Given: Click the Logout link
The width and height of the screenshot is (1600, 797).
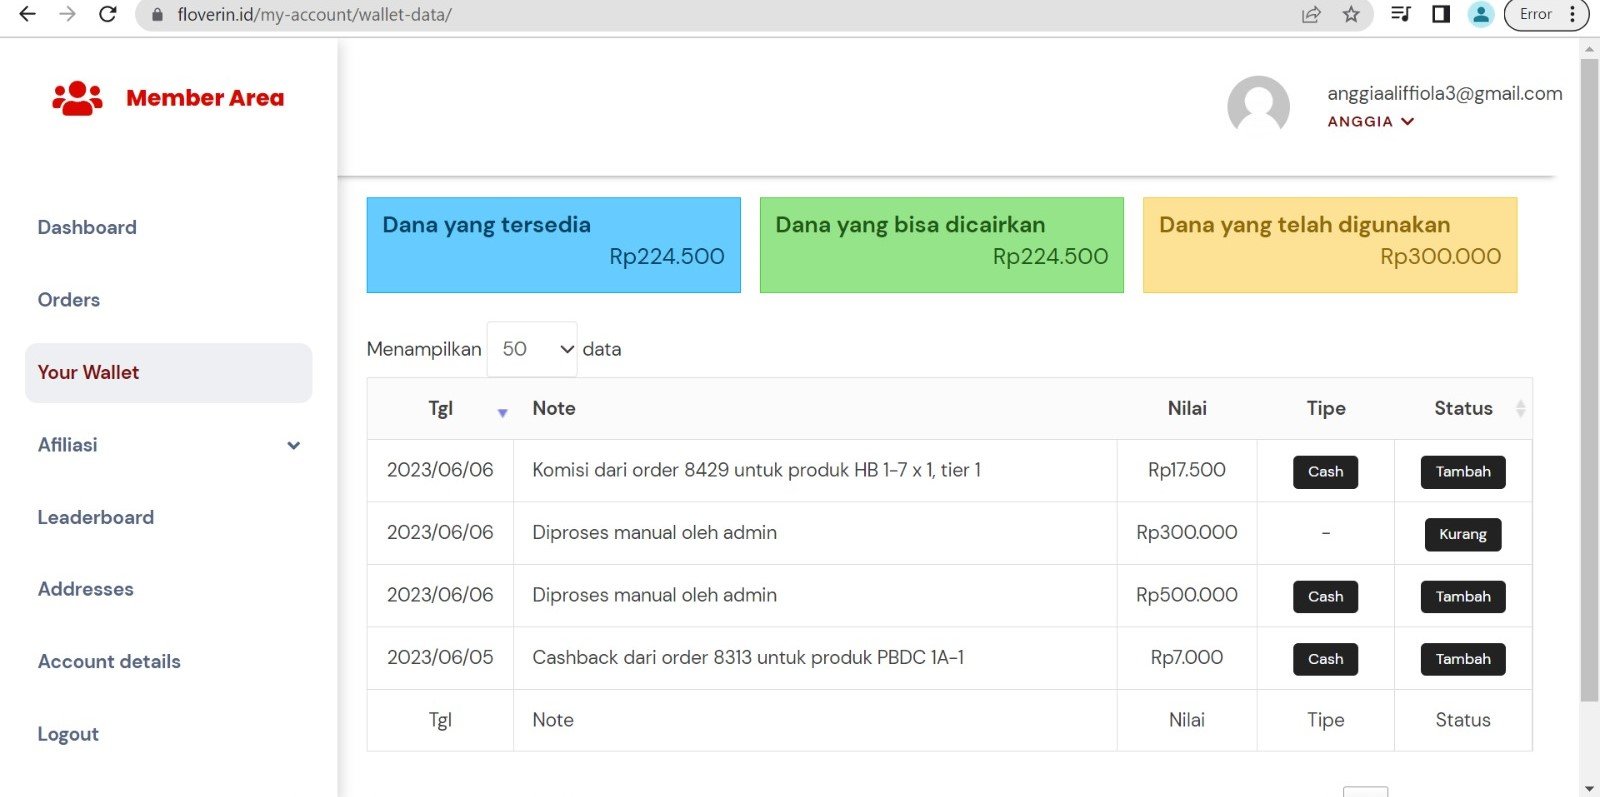Looking at the screenshot, I should (x=68, y=734).
